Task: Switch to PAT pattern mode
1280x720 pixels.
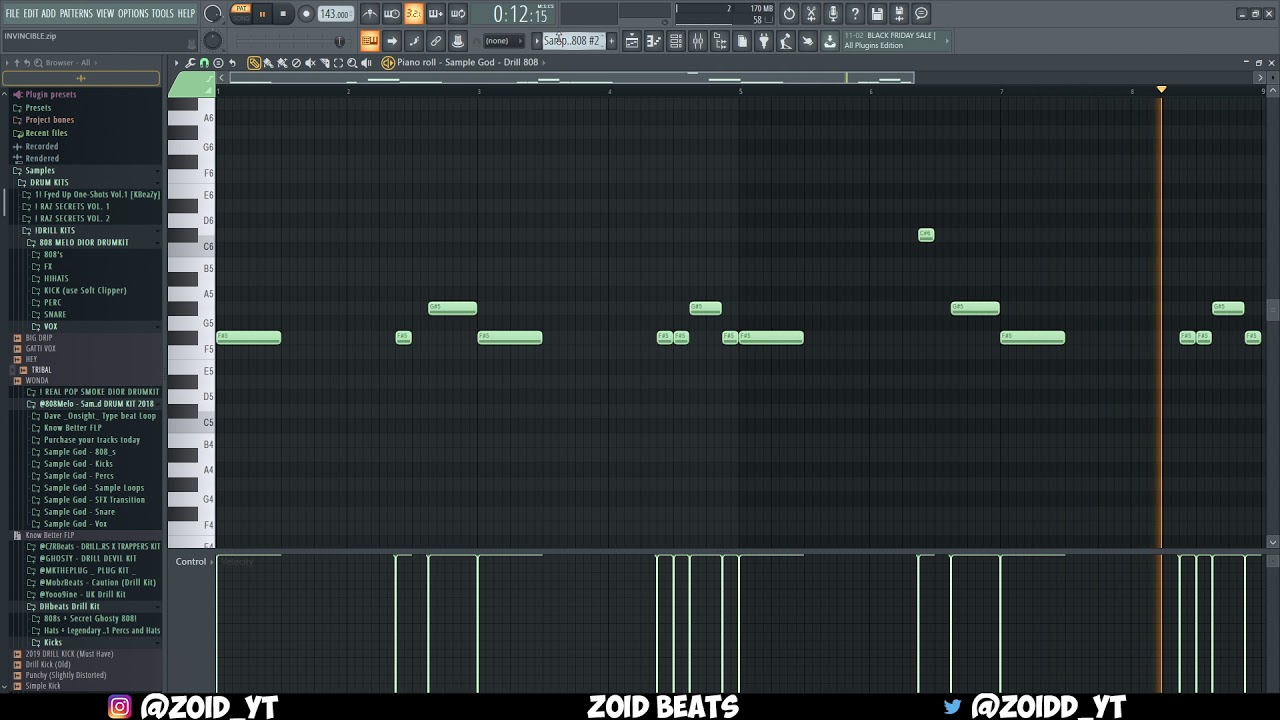Action: pos(241,9)
